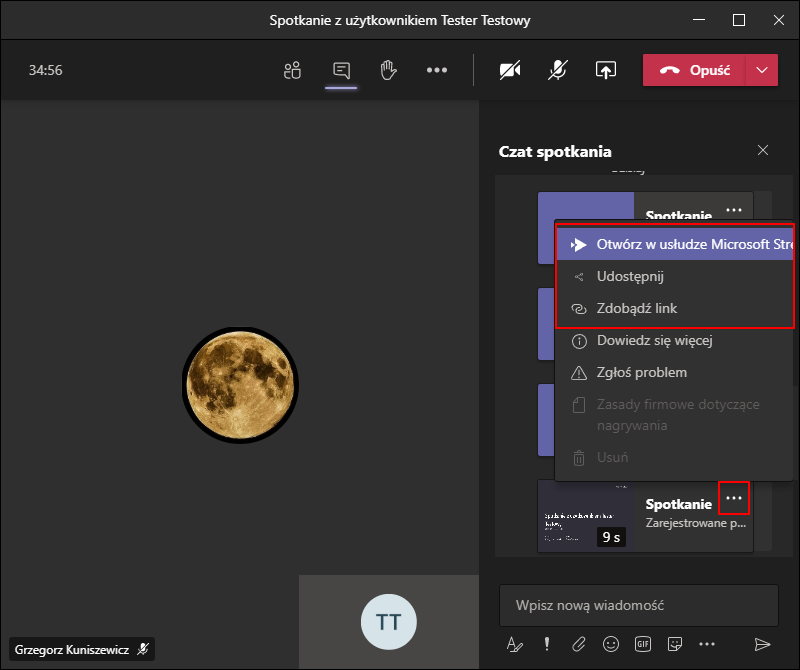Choose Otwórz w usłudze Microsoft Stream
The width and height of the screenshot is (800, 670).
coord(674,244)
